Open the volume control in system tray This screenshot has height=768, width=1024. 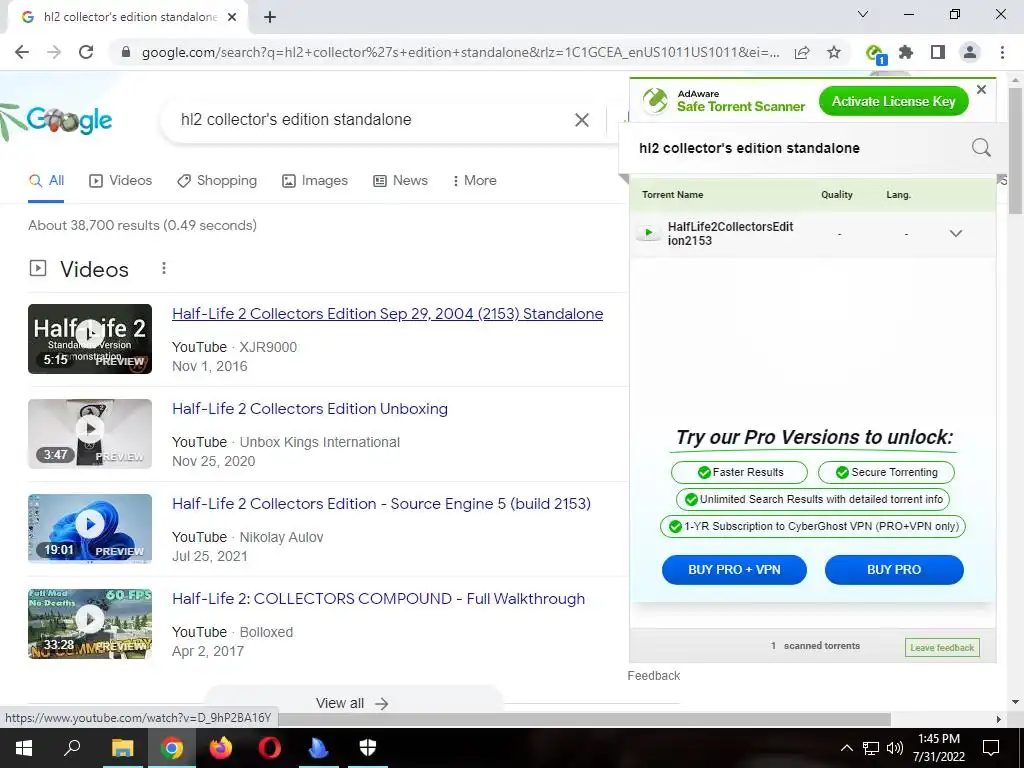pyautogui.click(x=895, y=748)
